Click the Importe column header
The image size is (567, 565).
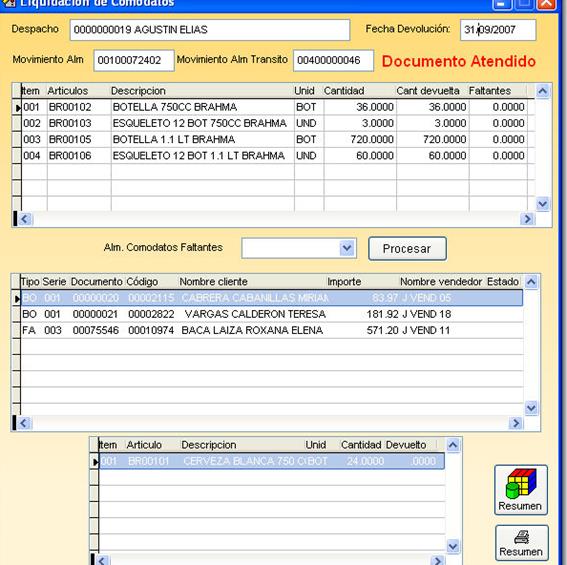pyautogui.click(x=344, y=282)
